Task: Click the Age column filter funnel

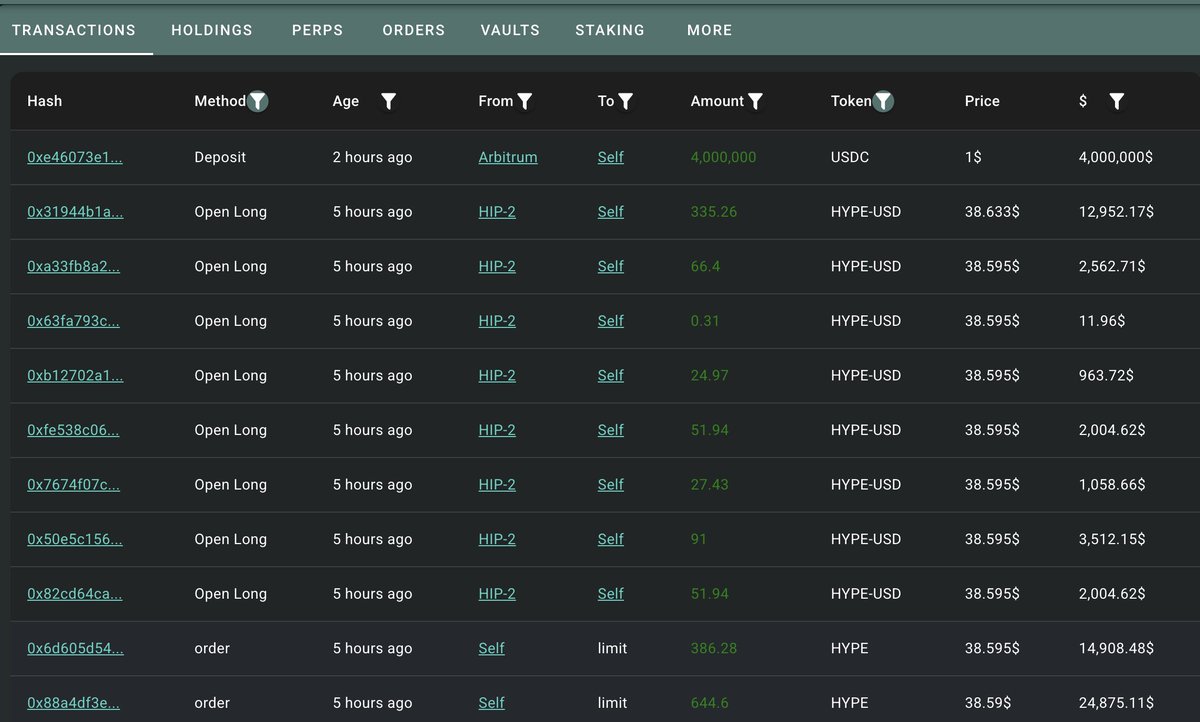Action: [388, 100]
